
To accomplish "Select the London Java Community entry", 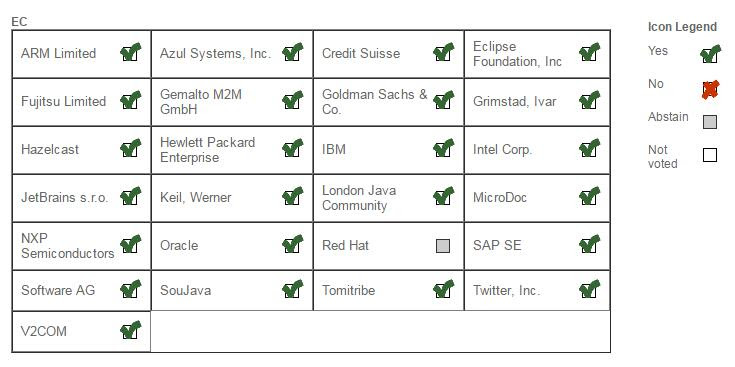I will pyautogui.click(x=359, y=198).
